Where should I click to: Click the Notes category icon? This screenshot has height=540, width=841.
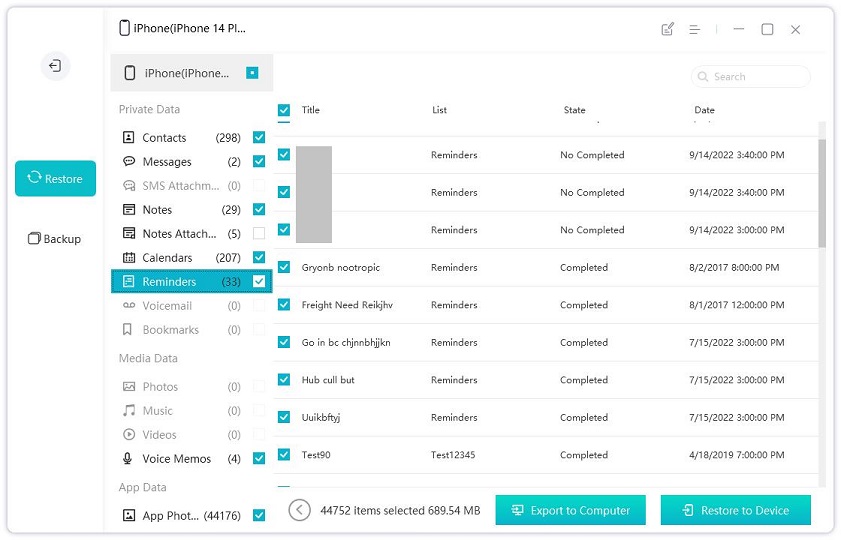click(x=129, y=209)
